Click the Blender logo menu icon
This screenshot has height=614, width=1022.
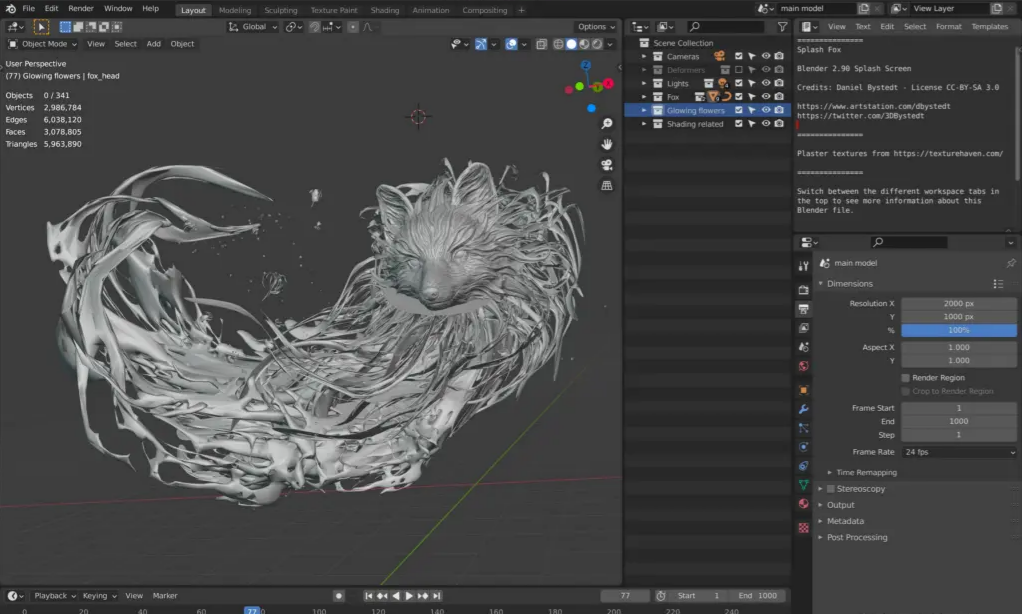(x=10, y=8)
